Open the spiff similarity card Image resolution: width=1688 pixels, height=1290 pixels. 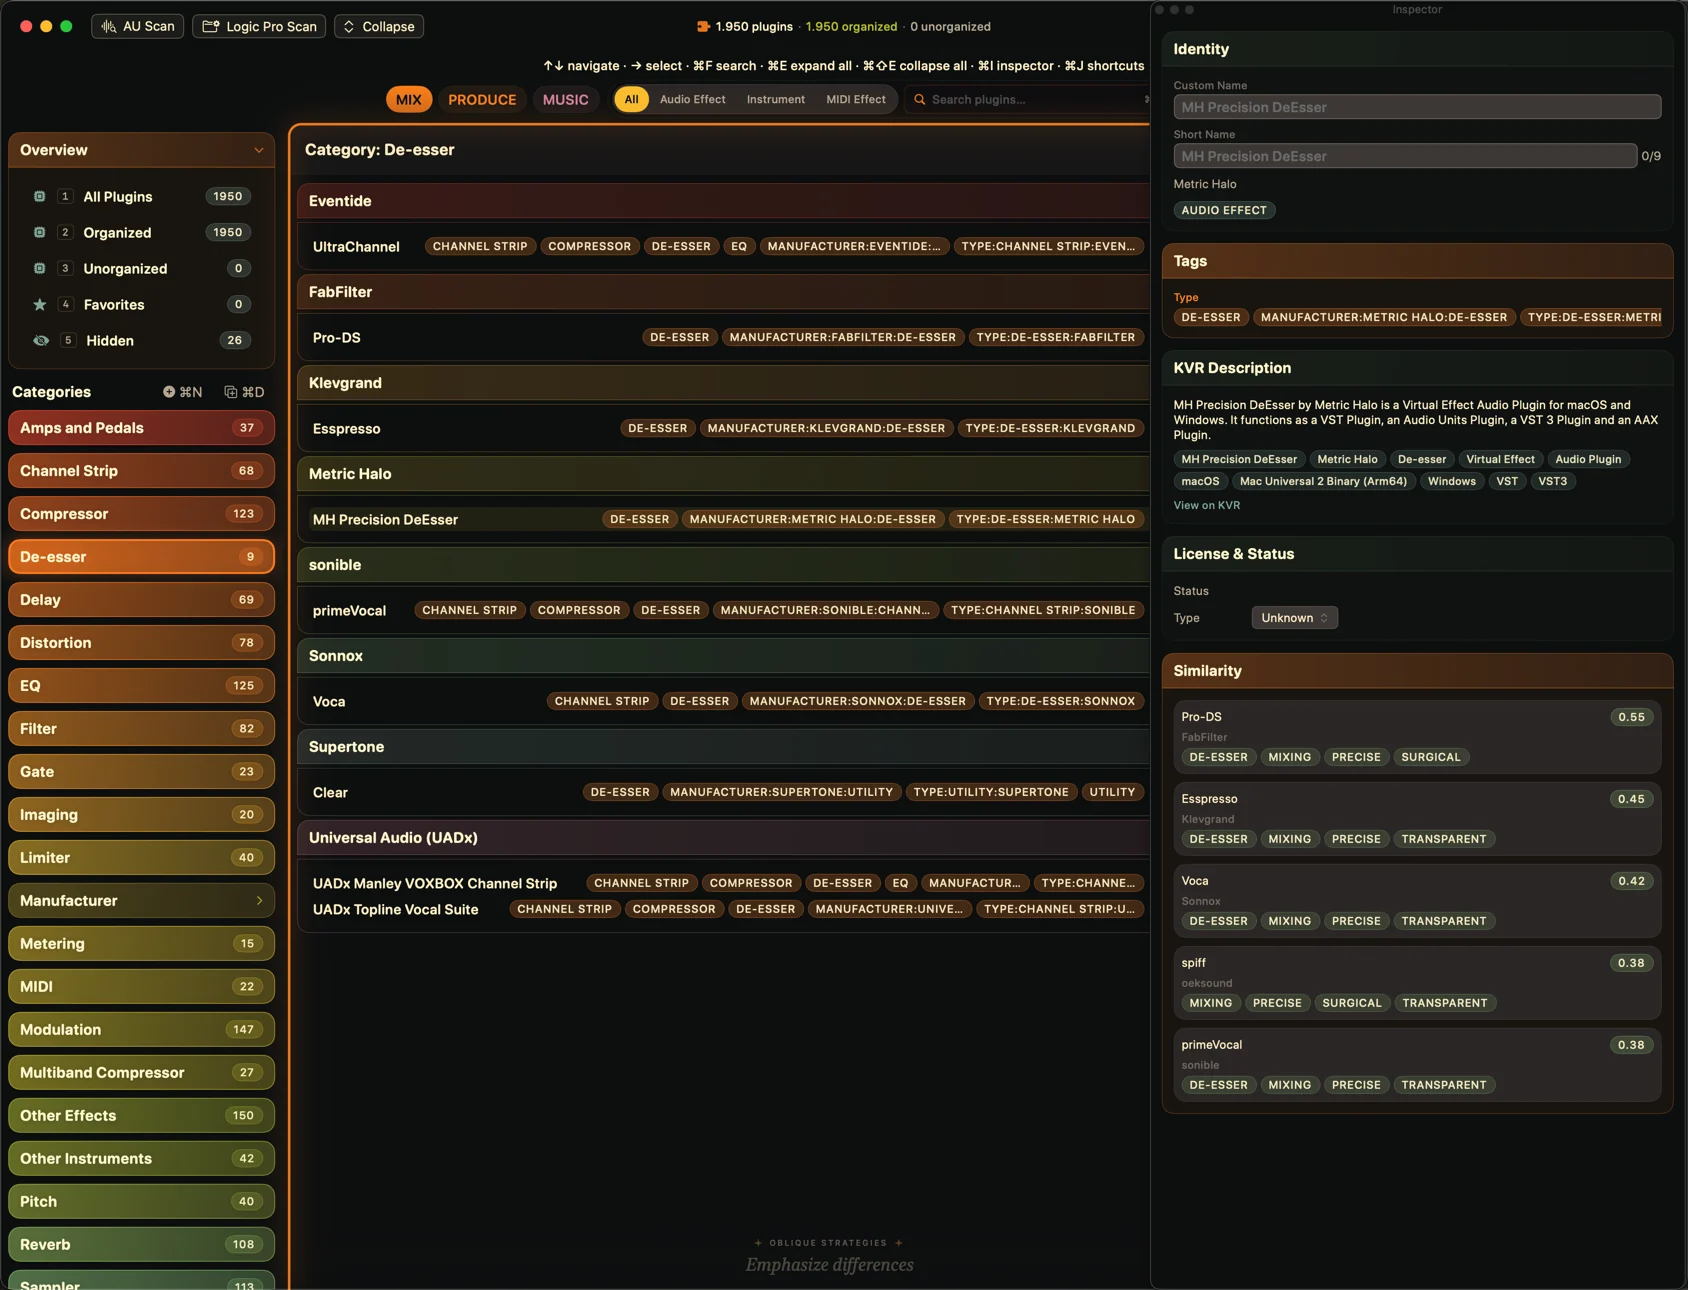(x=1417, y=983)
